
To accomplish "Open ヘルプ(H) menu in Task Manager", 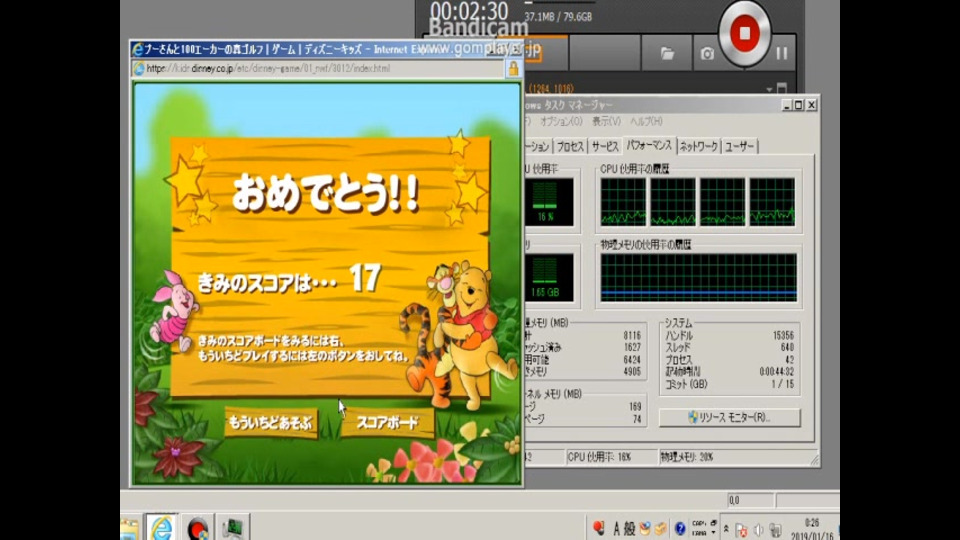I will coord(646,121).
